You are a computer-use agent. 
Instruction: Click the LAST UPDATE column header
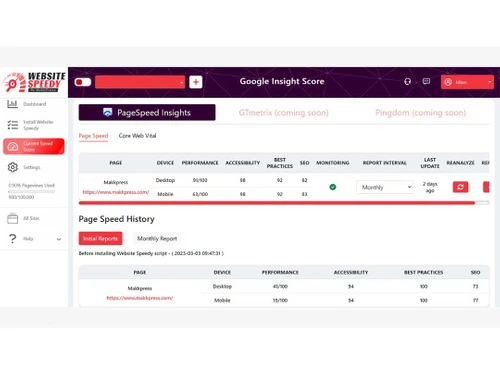[430, 163]
